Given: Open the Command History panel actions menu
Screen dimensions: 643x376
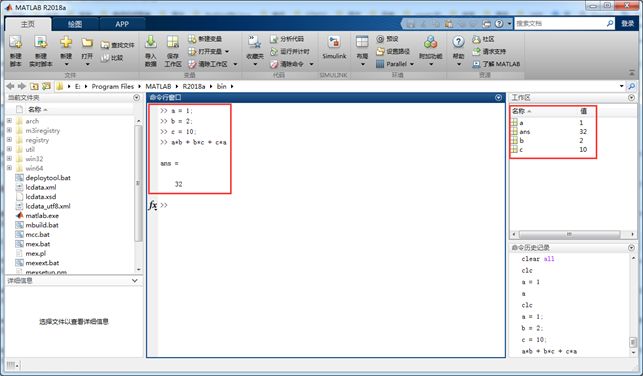Looking at the screenshot, I should [631, 248].
